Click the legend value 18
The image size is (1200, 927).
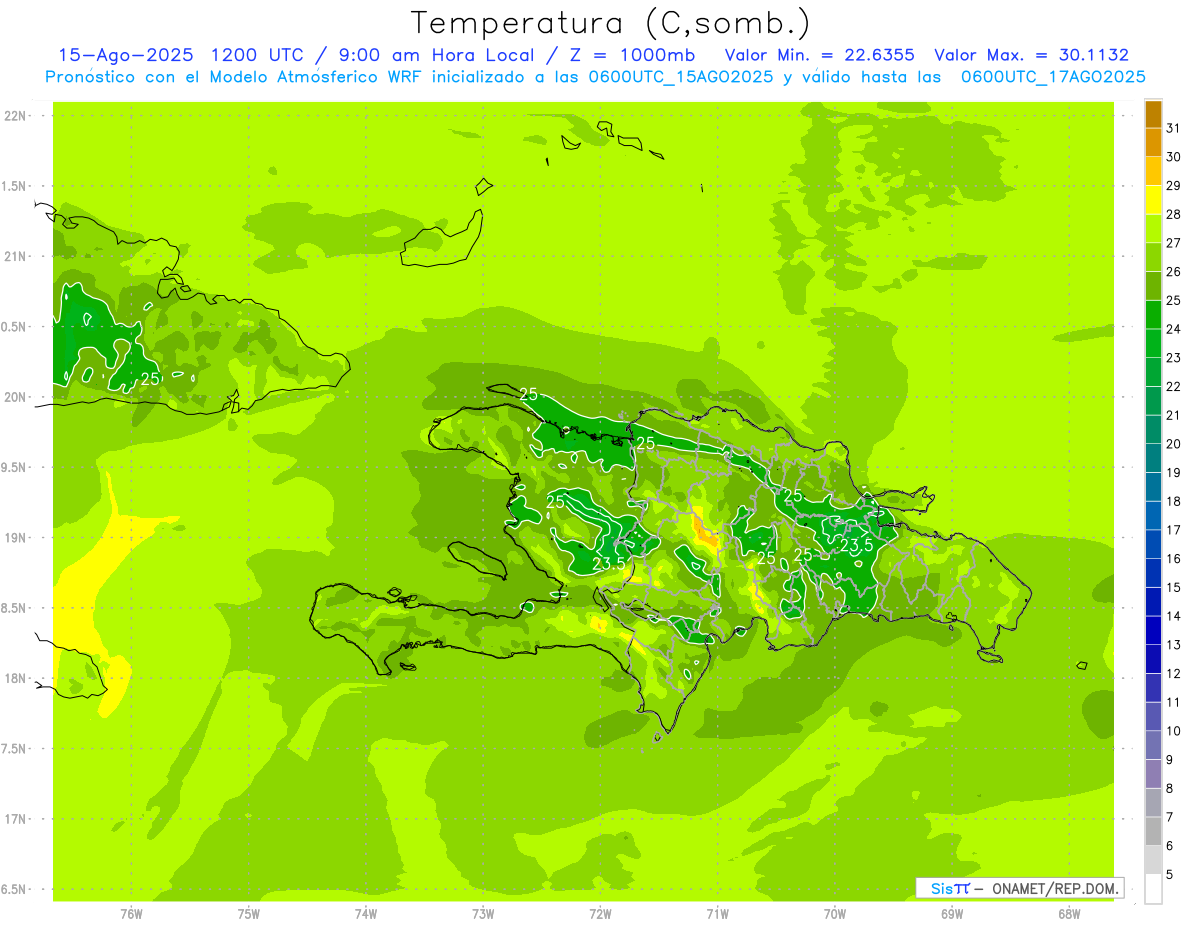[1174, 501]
